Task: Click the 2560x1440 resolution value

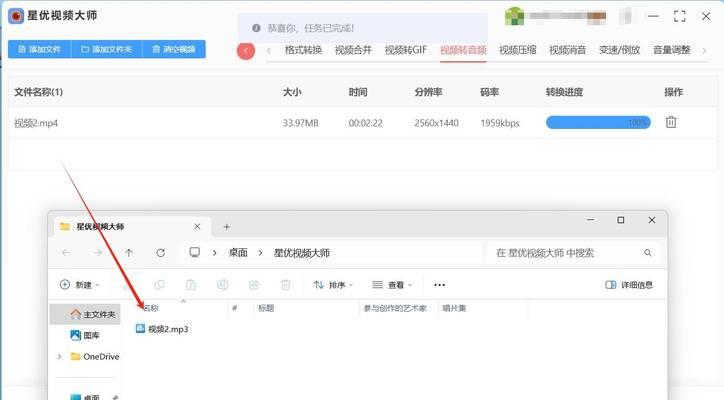Action: 436,123
